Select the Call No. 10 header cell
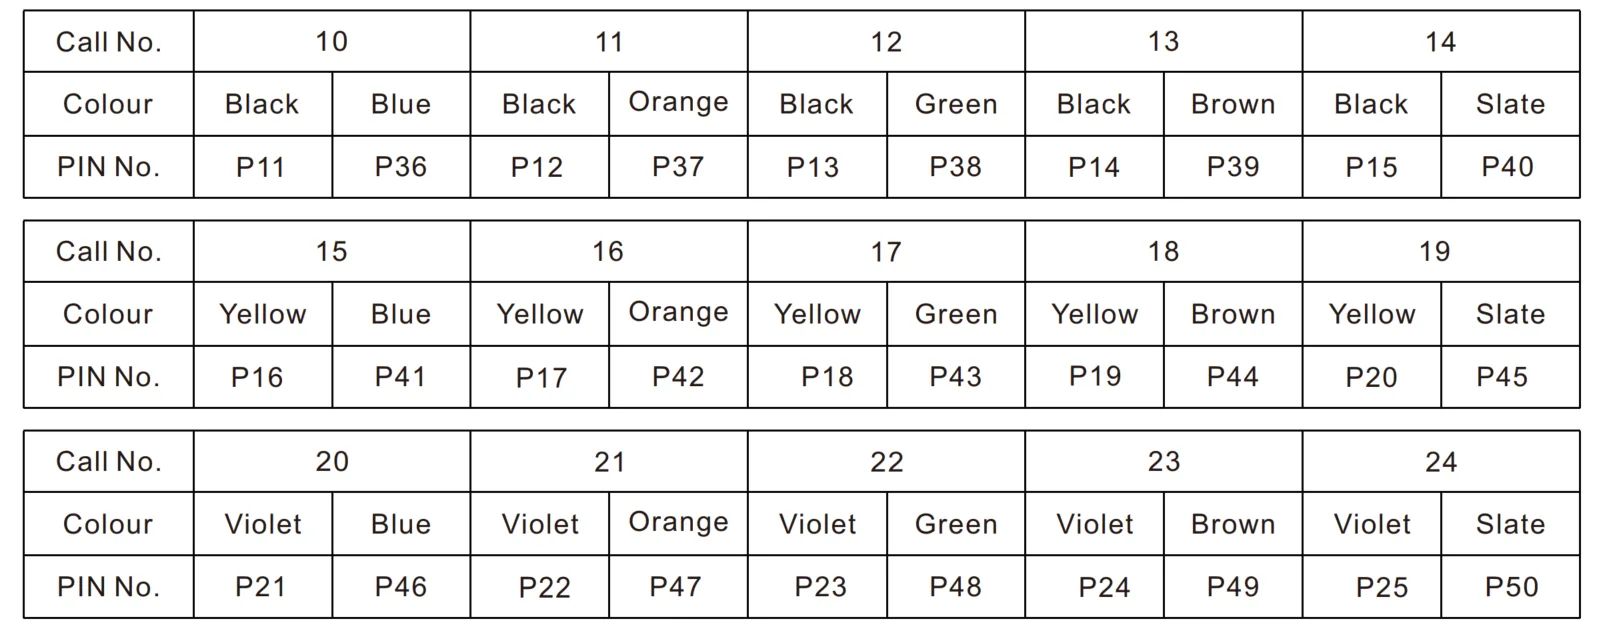 point(332,42)
